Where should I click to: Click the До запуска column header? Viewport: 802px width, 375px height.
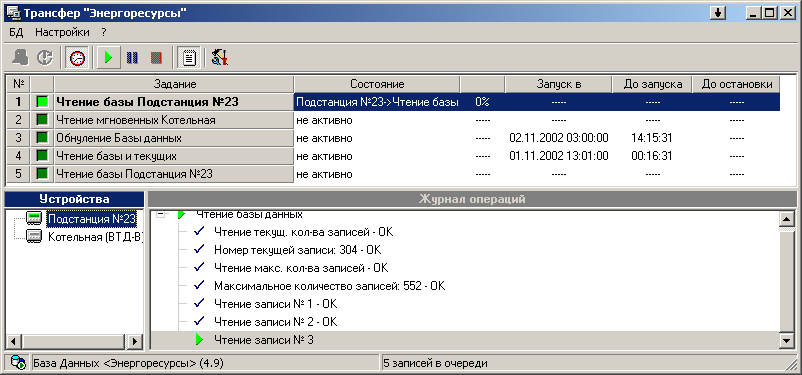[x=652, y=84]
